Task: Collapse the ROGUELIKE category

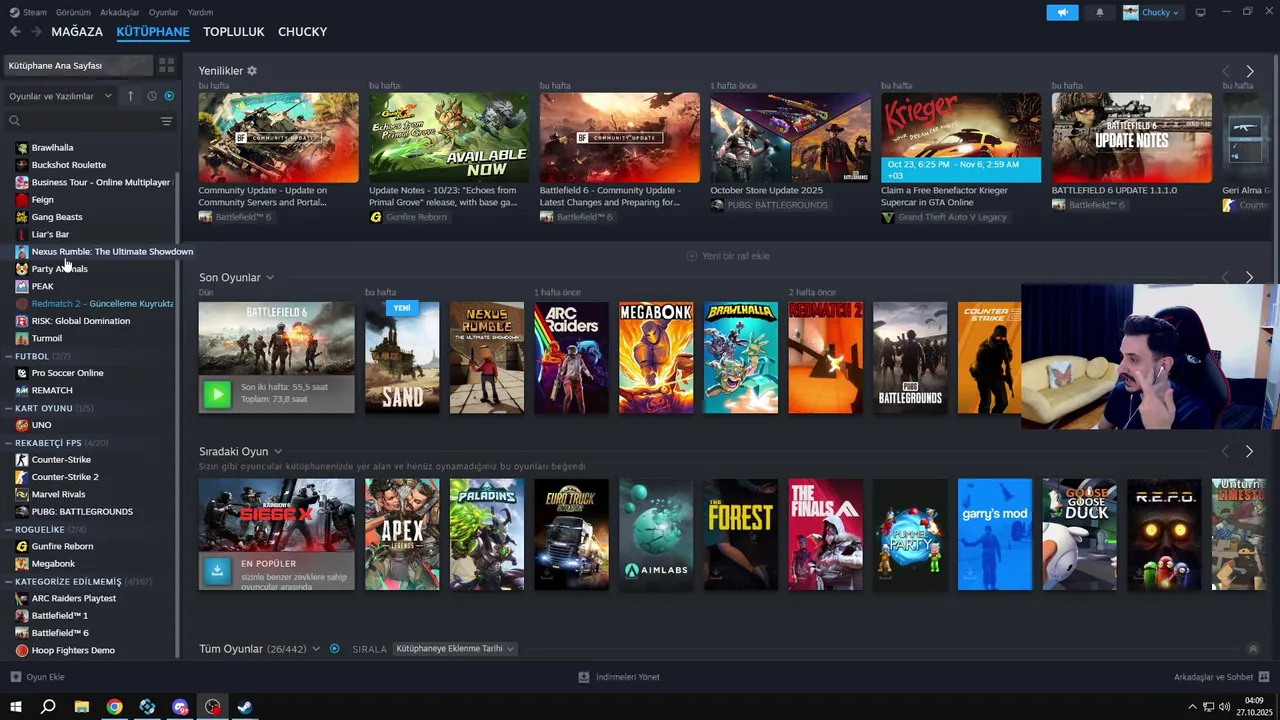Action: [9, 529]
